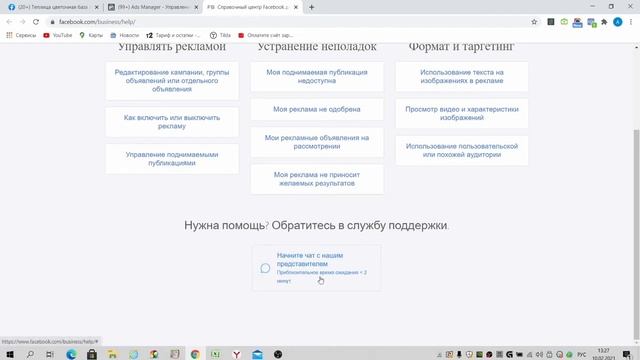Open Моя поднимаемая публикация недоступна

click(317, 77)
